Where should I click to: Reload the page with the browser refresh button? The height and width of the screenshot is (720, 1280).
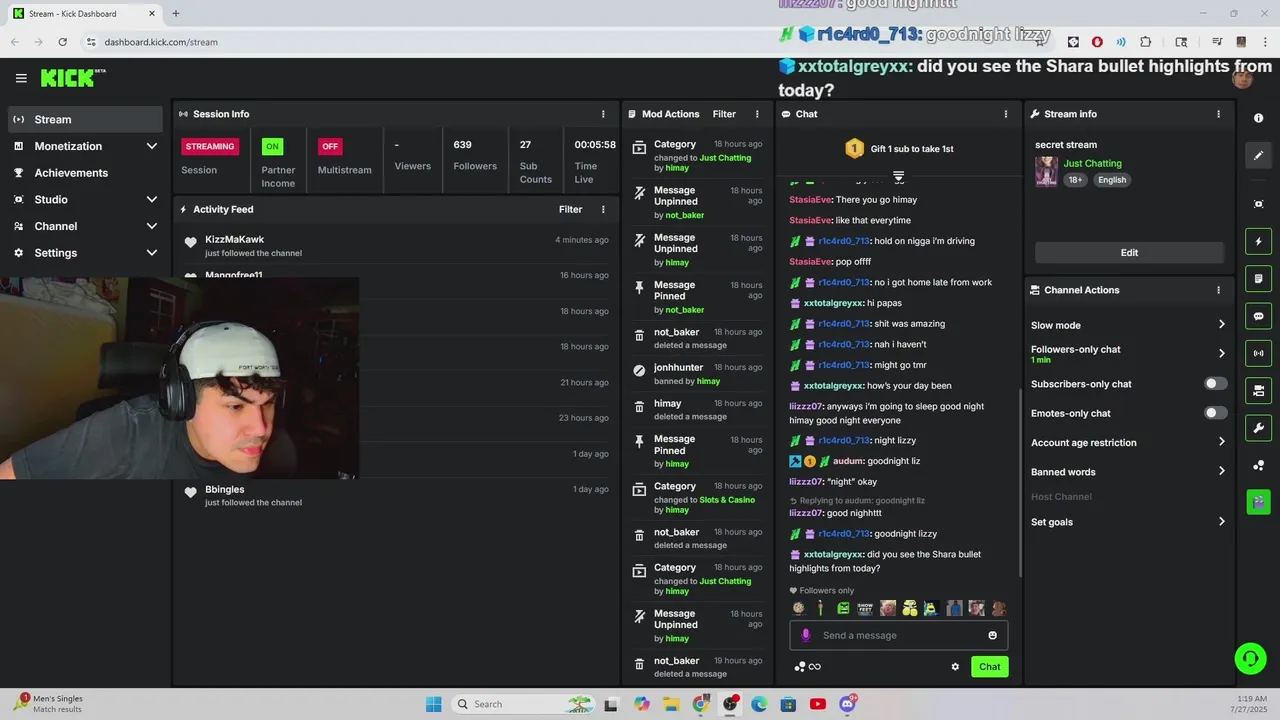[x=62, y=42]
